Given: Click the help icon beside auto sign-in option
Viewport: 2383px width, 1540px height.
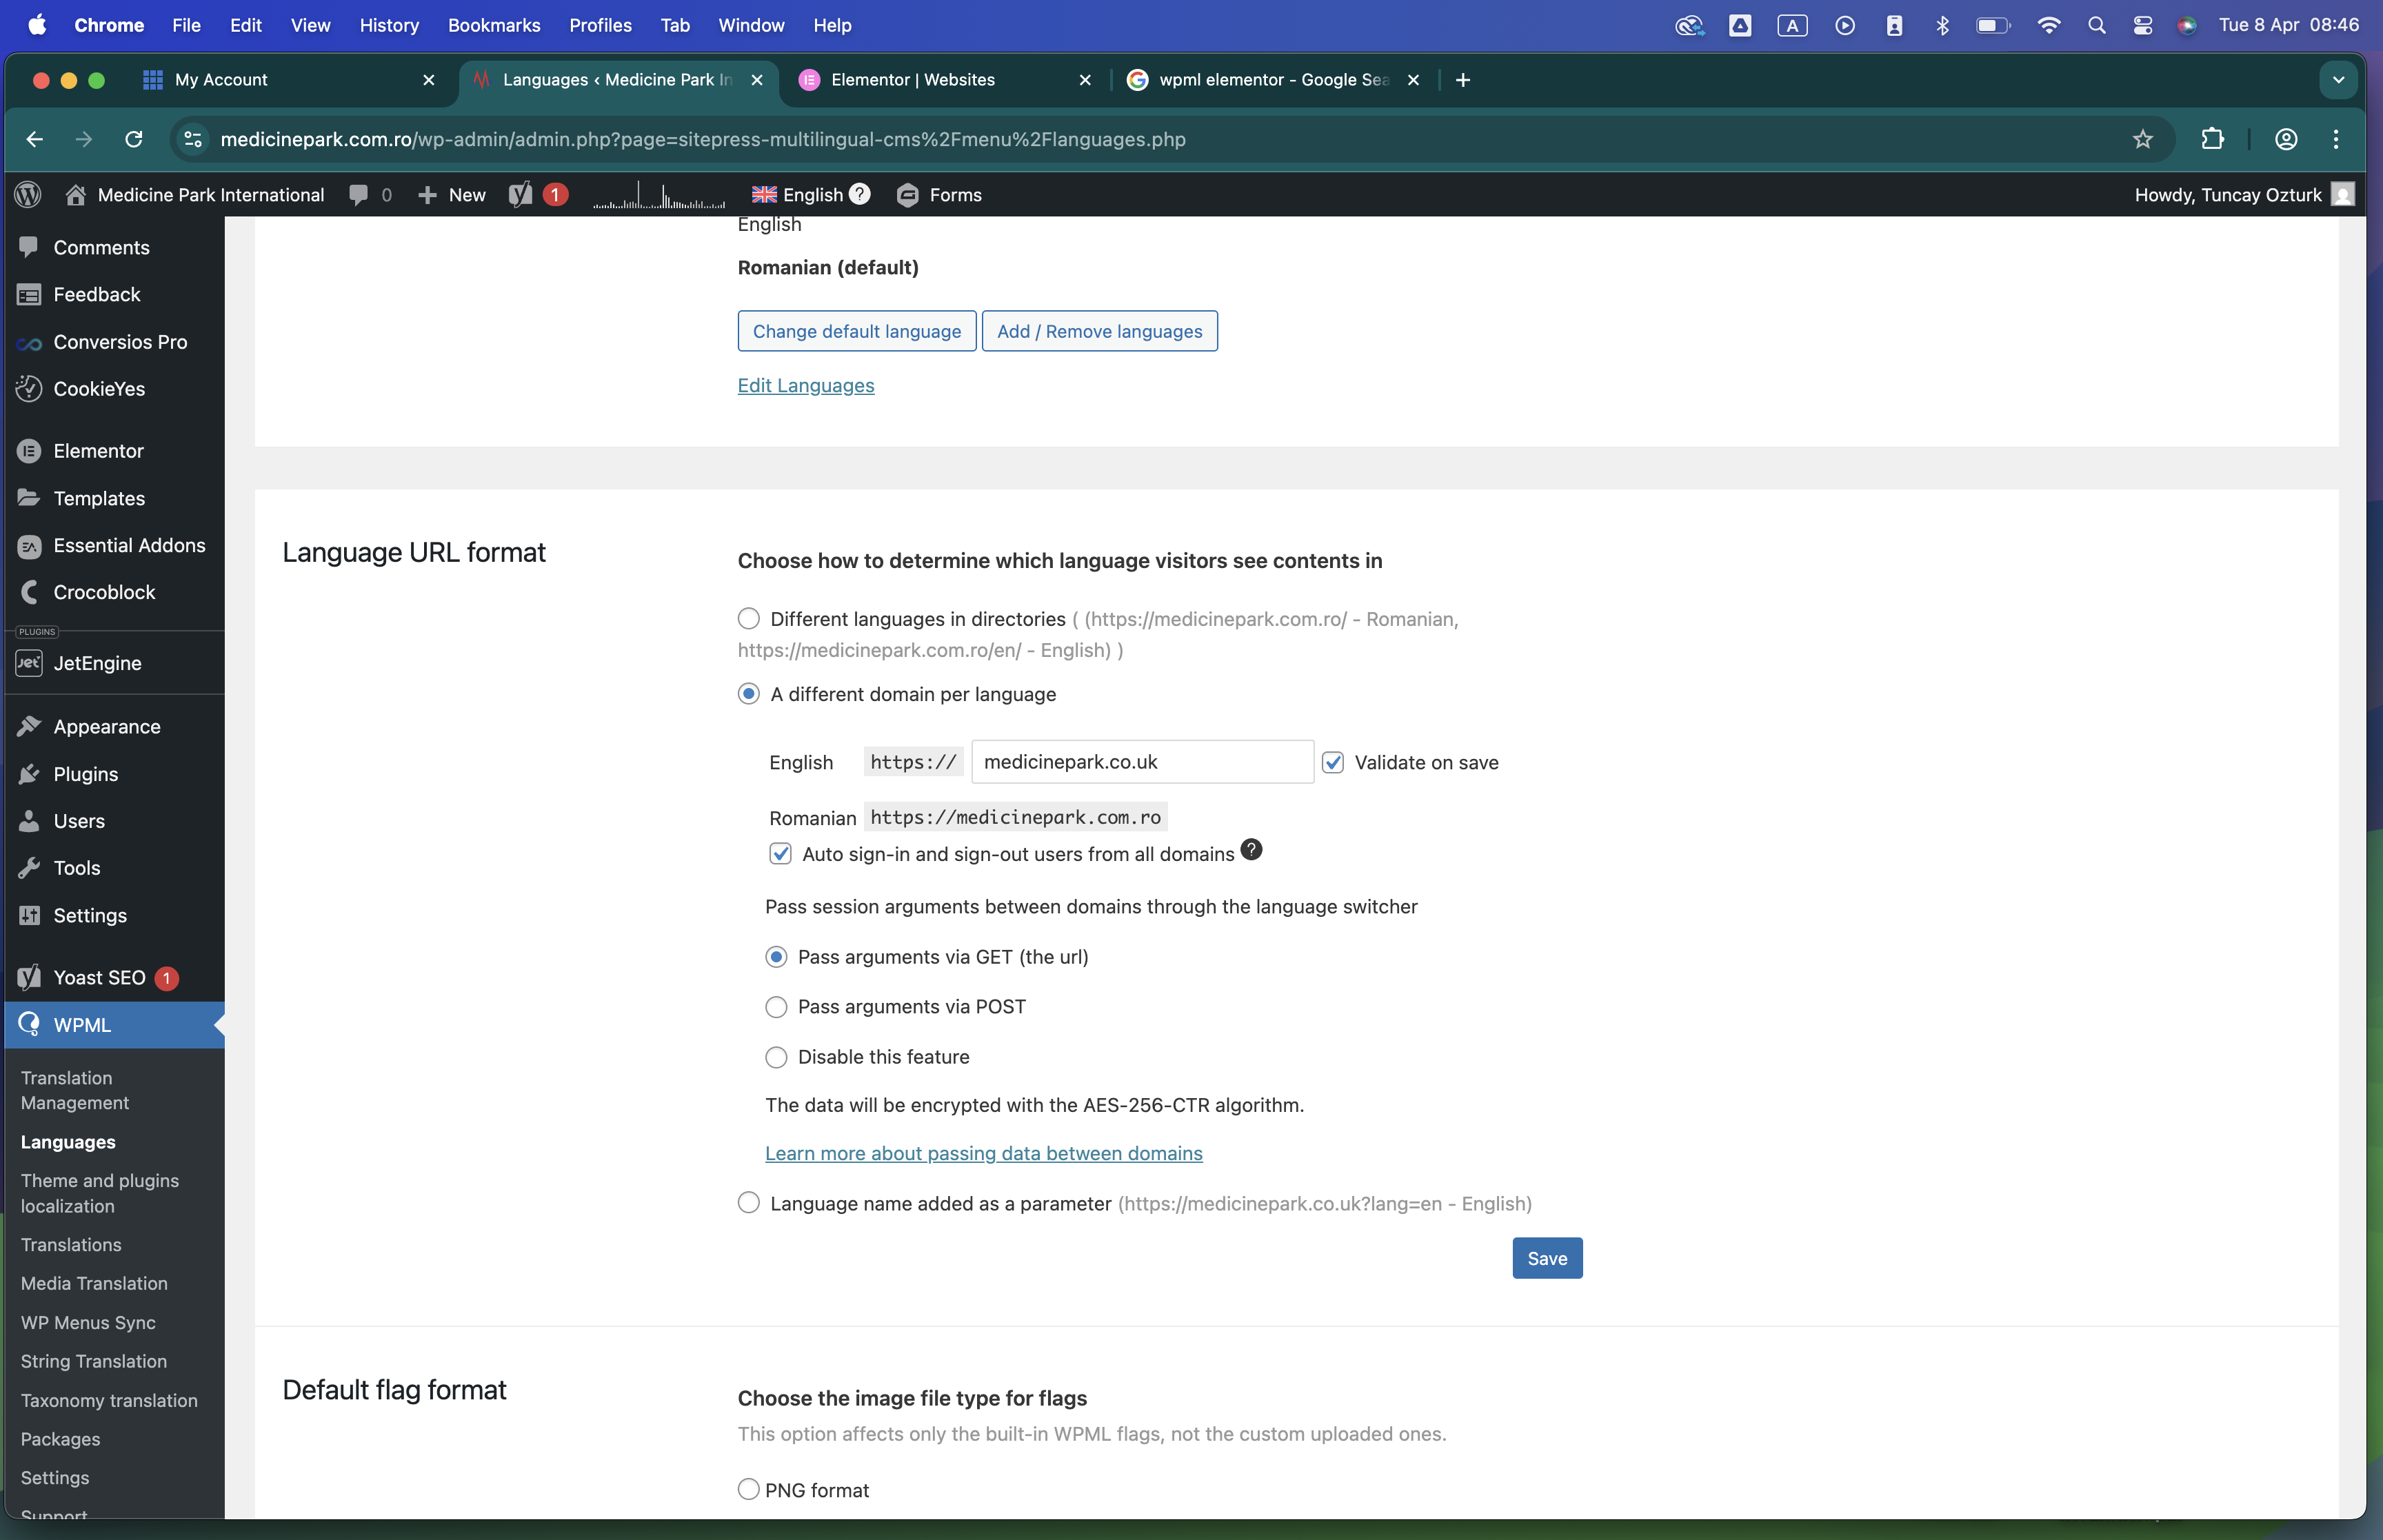Looking at the screenshot, I should click(x=1251, y=850).
